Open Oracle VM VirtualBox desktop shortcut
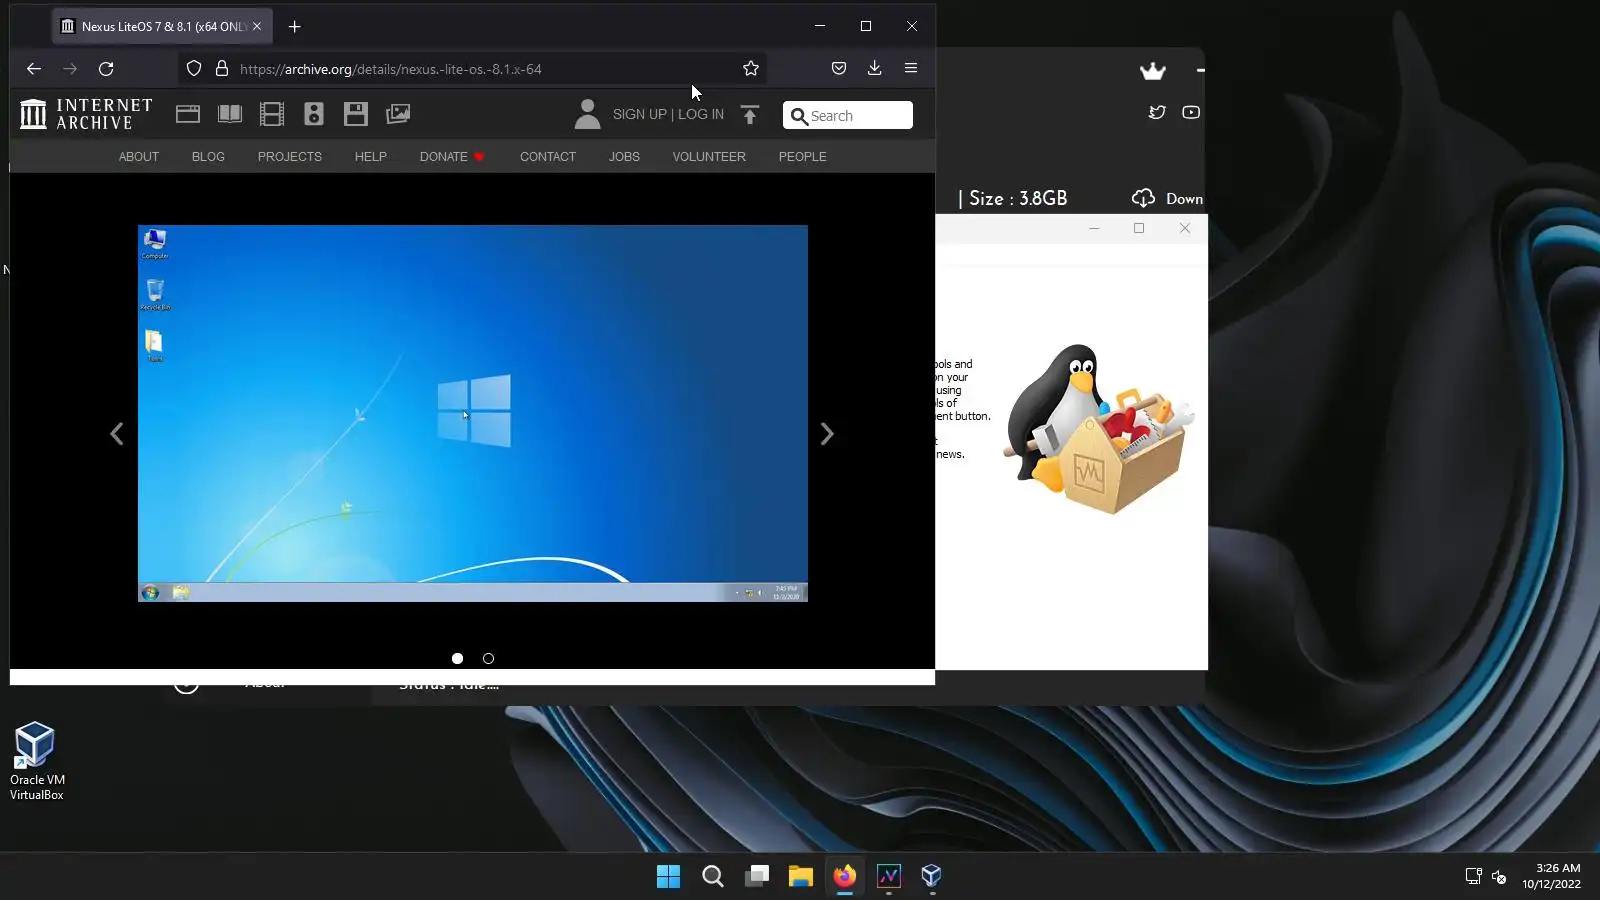Image resolution: width=1600 pixels, height=900 pixels. pyautogui.click(x=37, y=761)
